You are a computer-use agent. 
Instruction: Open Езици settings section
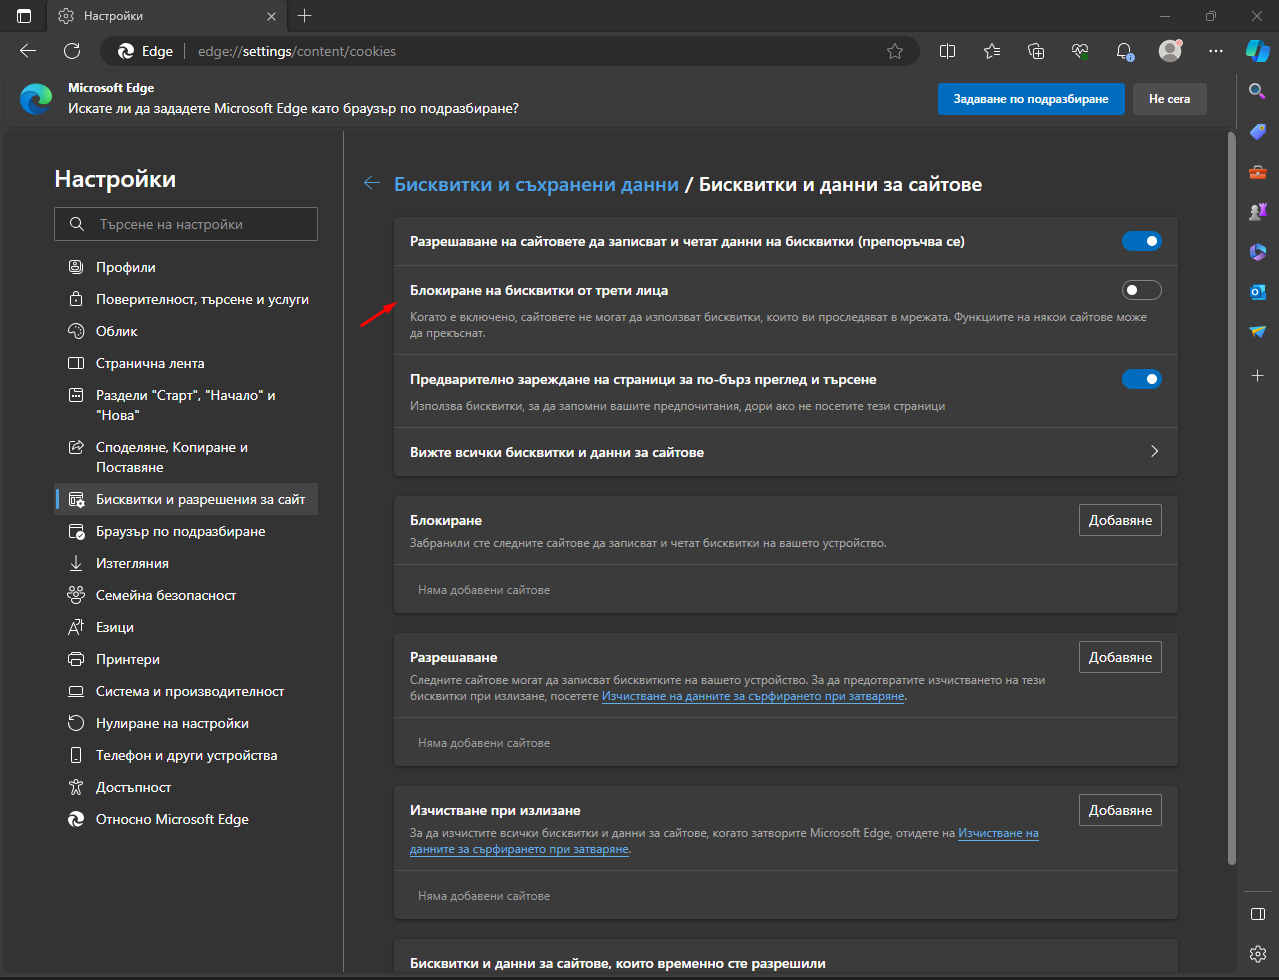click(x=186, y=627)
